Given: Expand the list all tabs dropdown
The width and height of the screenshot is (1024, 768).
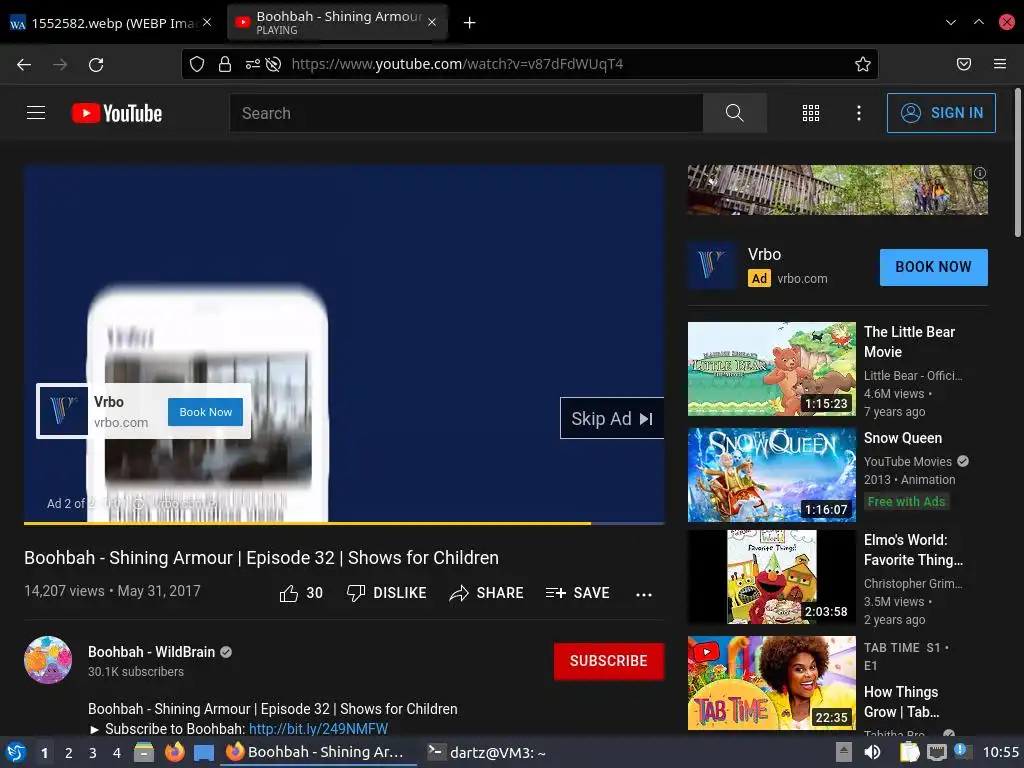Looking at the screenshot, I should click(951, 22).
